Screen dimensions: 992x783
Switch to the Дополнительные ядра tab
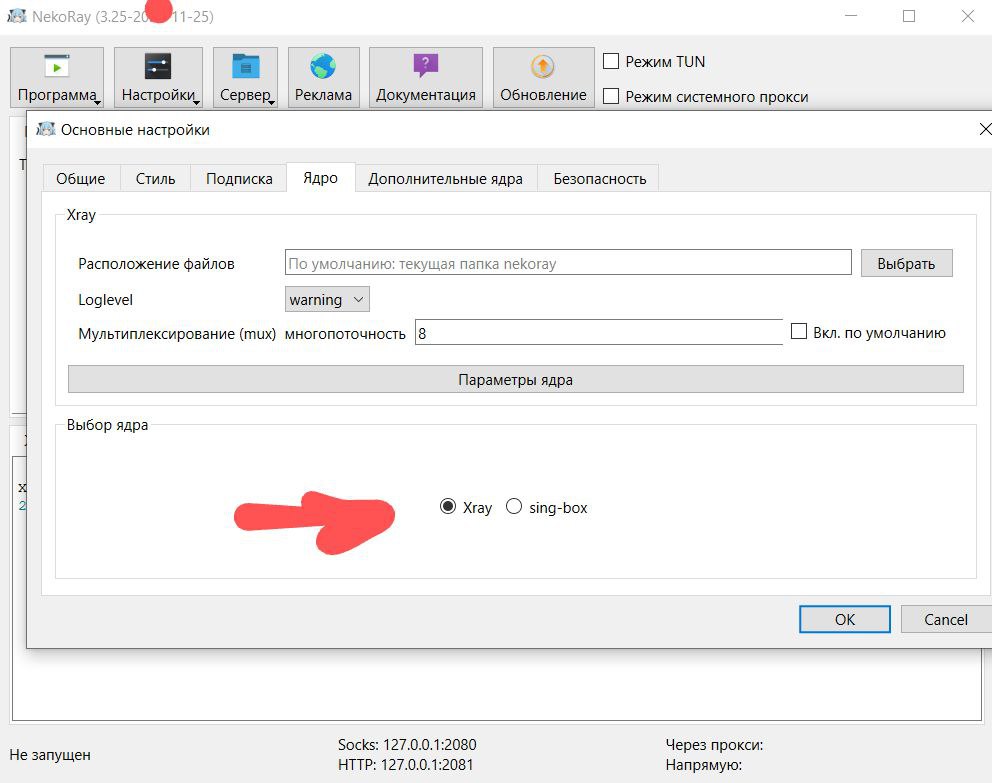(445, 178)
